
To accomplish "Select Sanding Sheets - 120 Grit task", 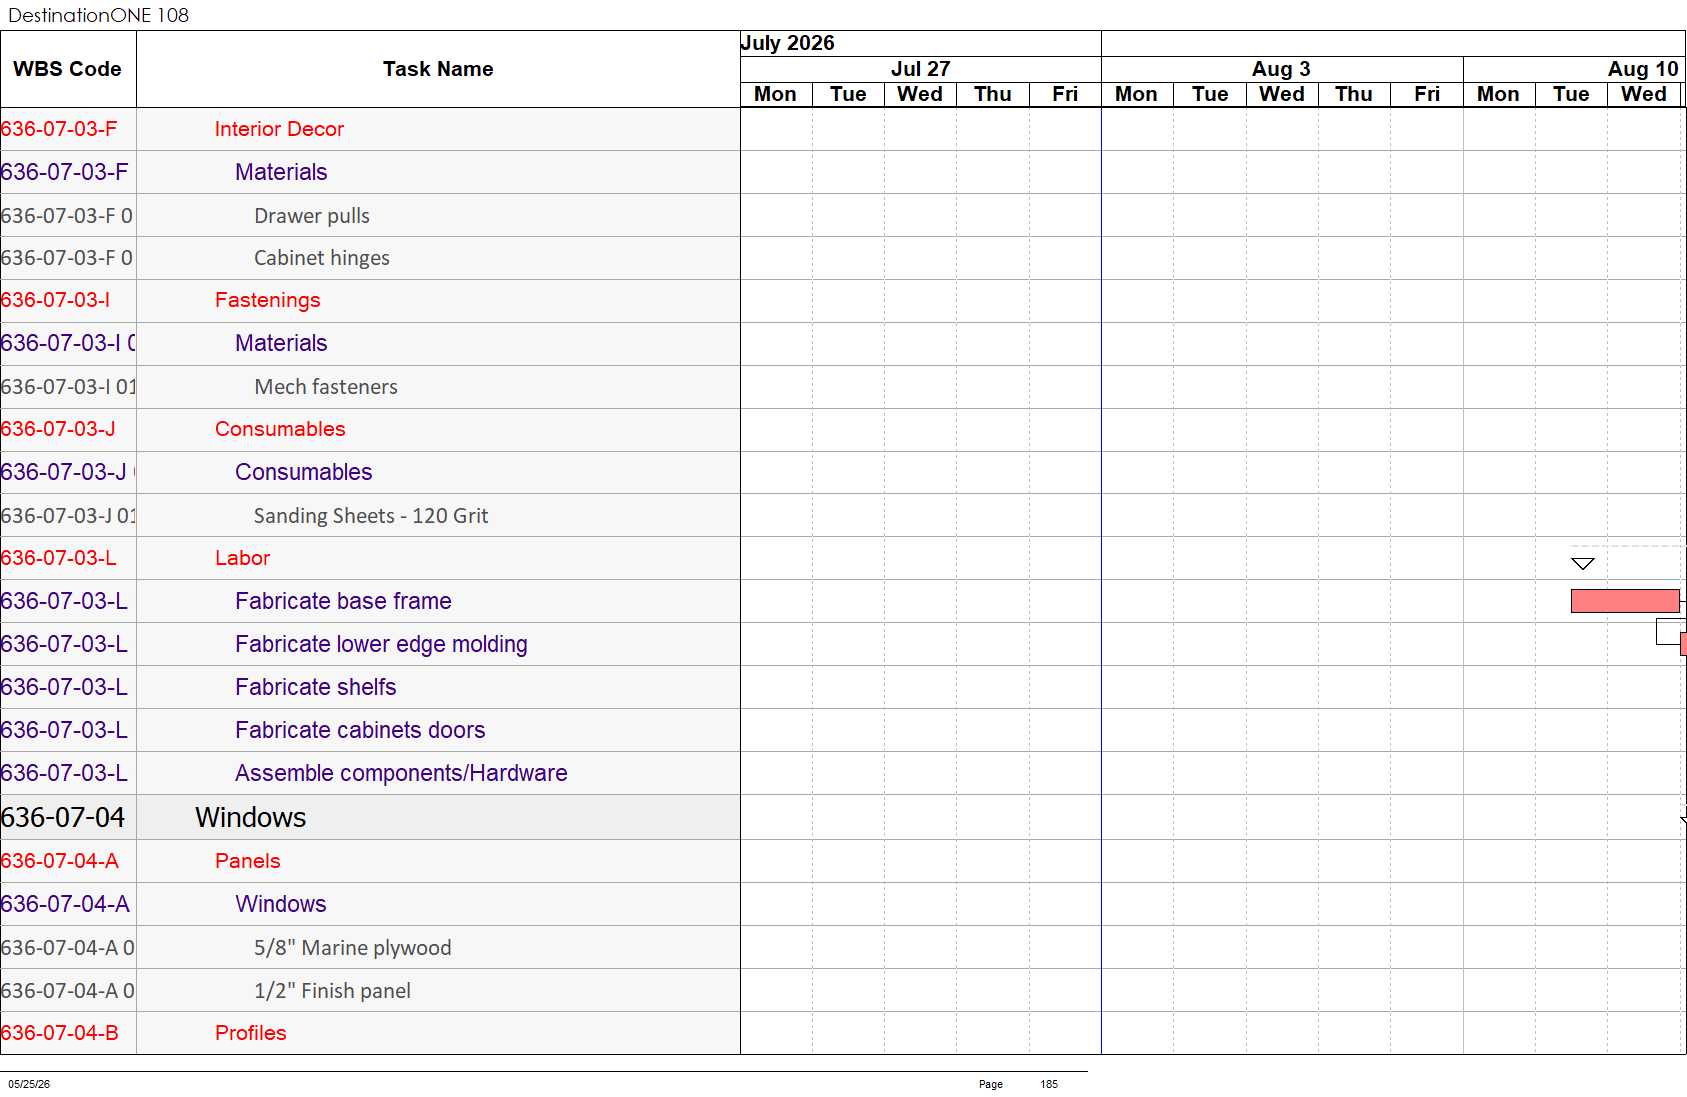I will (x=371, y=516).
